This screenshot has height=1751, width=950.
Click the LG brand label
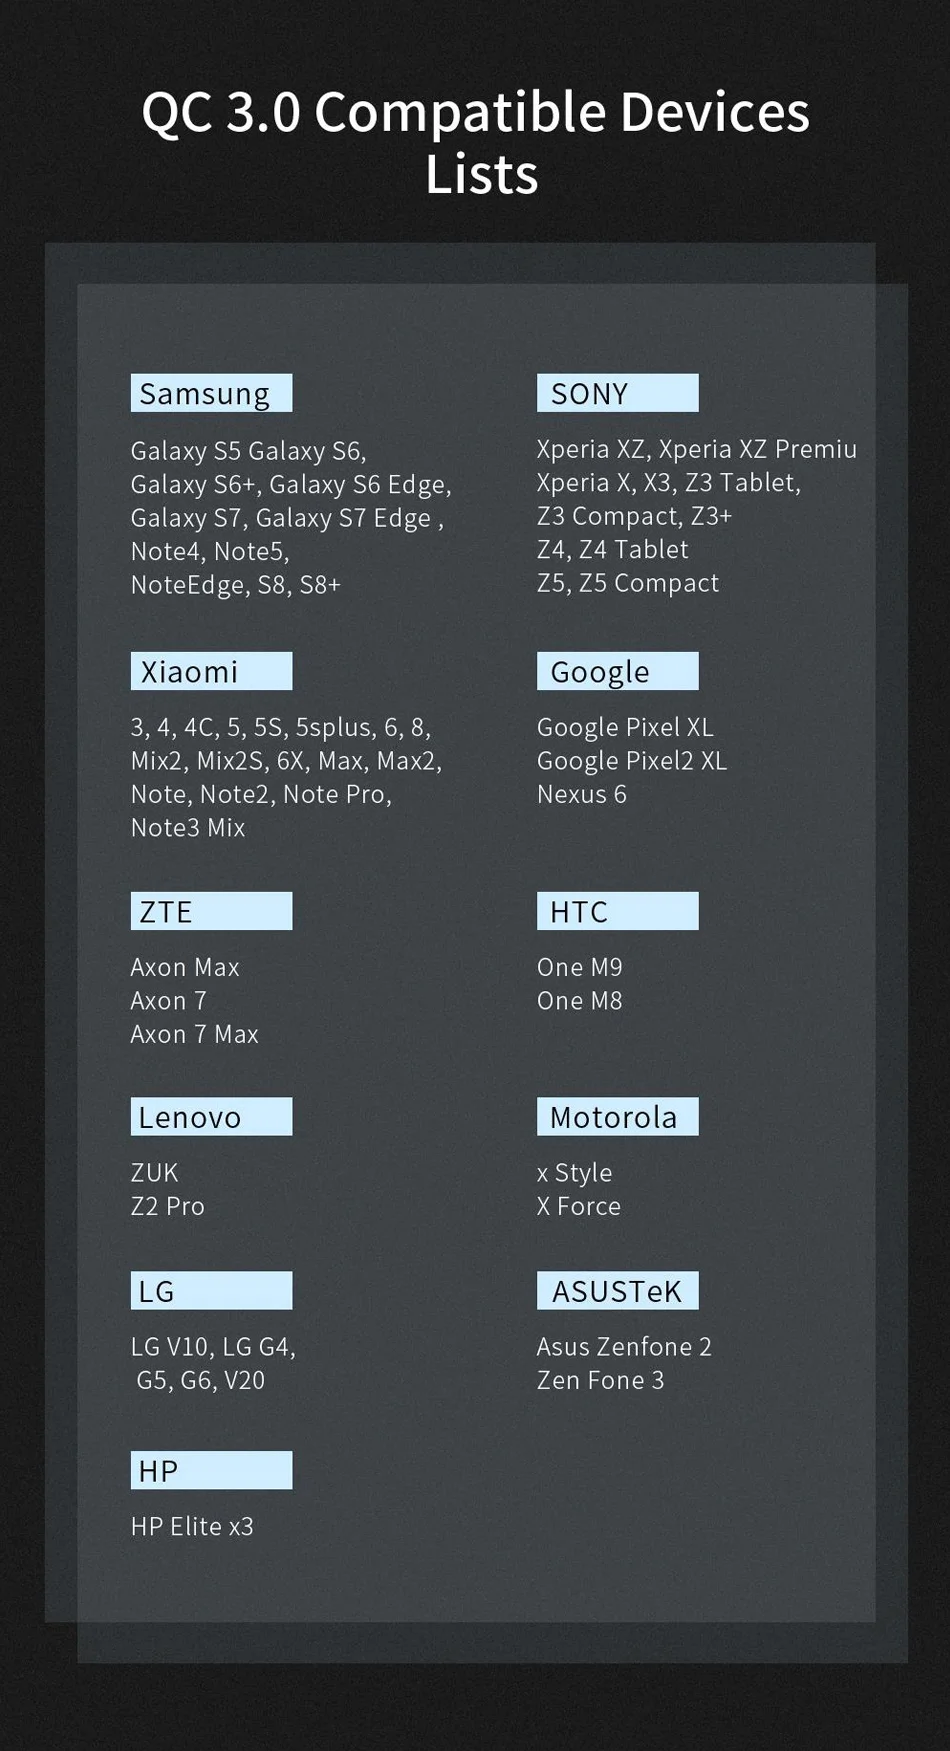point(211,1291)
